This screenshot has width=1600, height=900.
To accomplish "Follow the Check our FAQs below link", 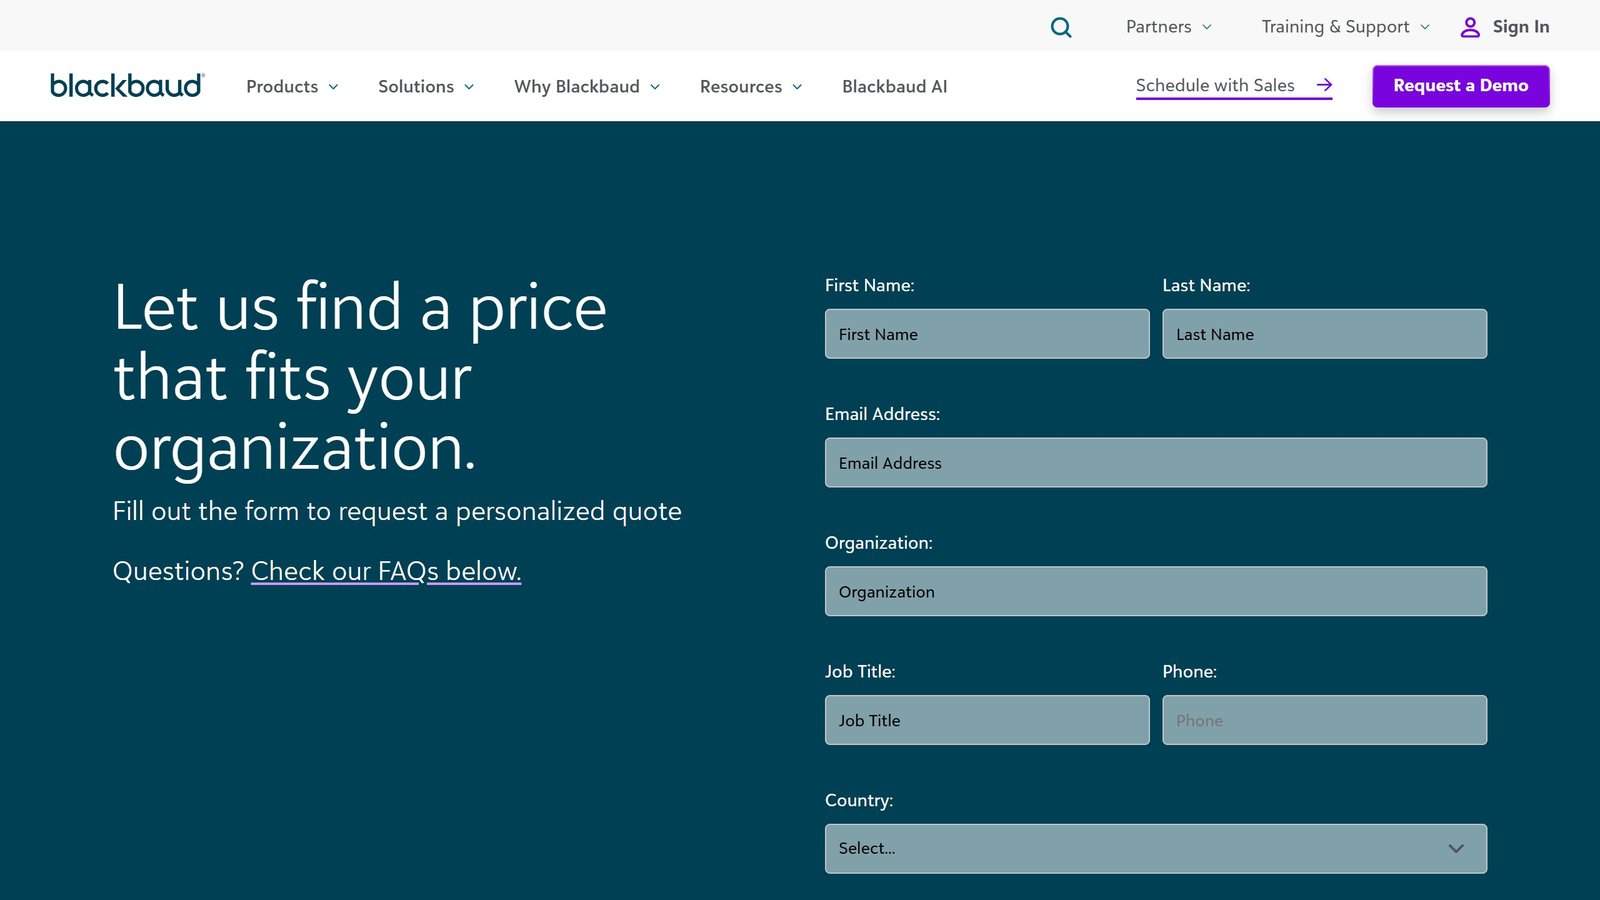I will click(386, 571).
